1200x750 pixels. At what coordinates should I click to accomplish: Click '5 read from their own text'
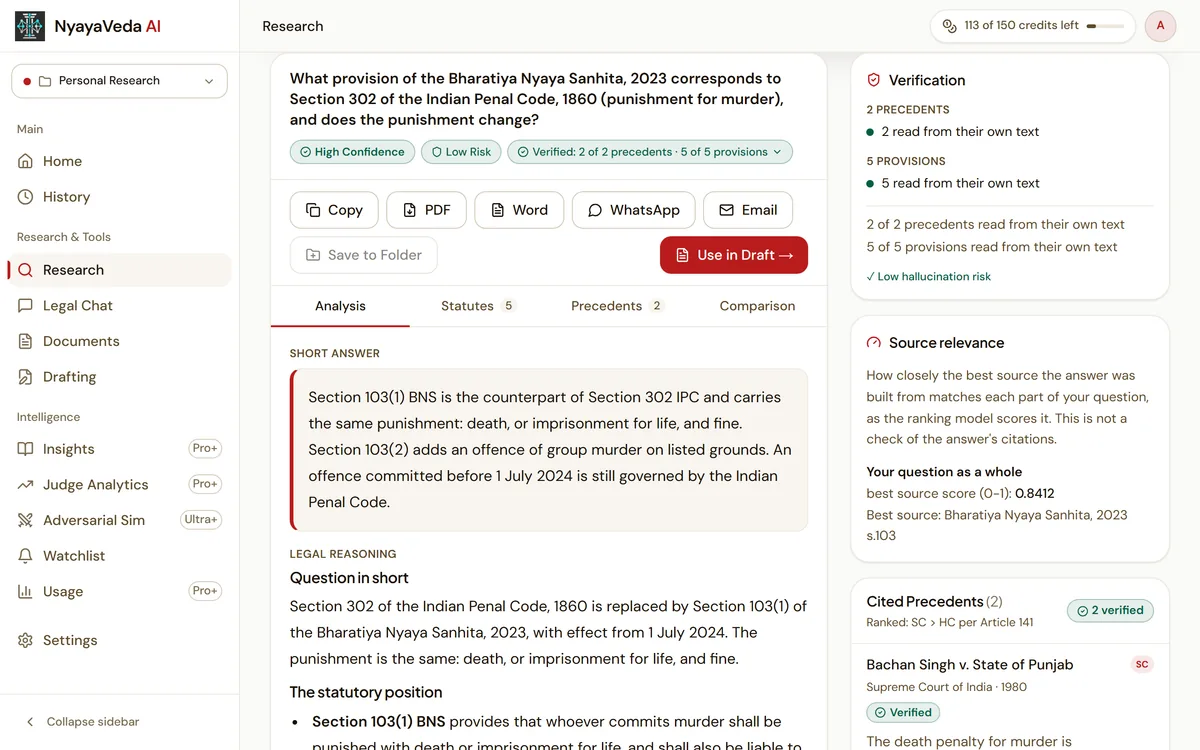[x=960, y=183]
